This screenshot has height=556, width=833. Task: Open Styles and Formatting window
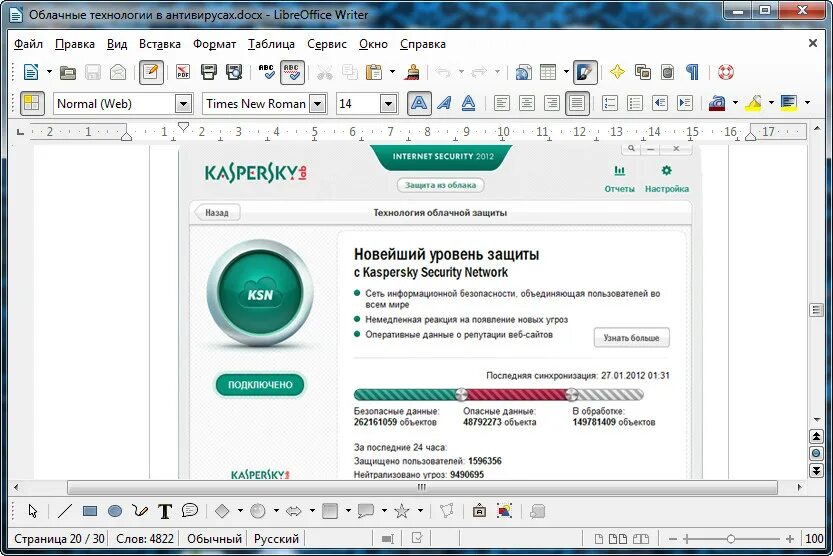(31, 103)
